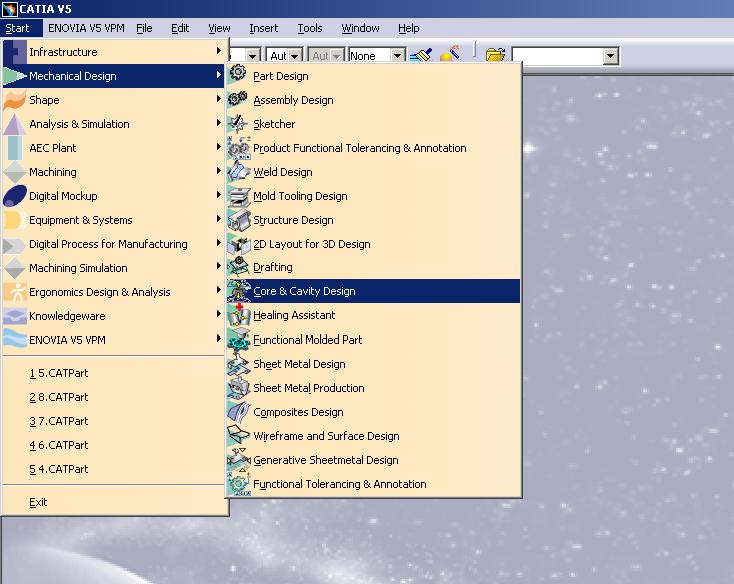Select Digital Process for Manufacturing entry
Screen dimensions: 734x584
(114, 244)
